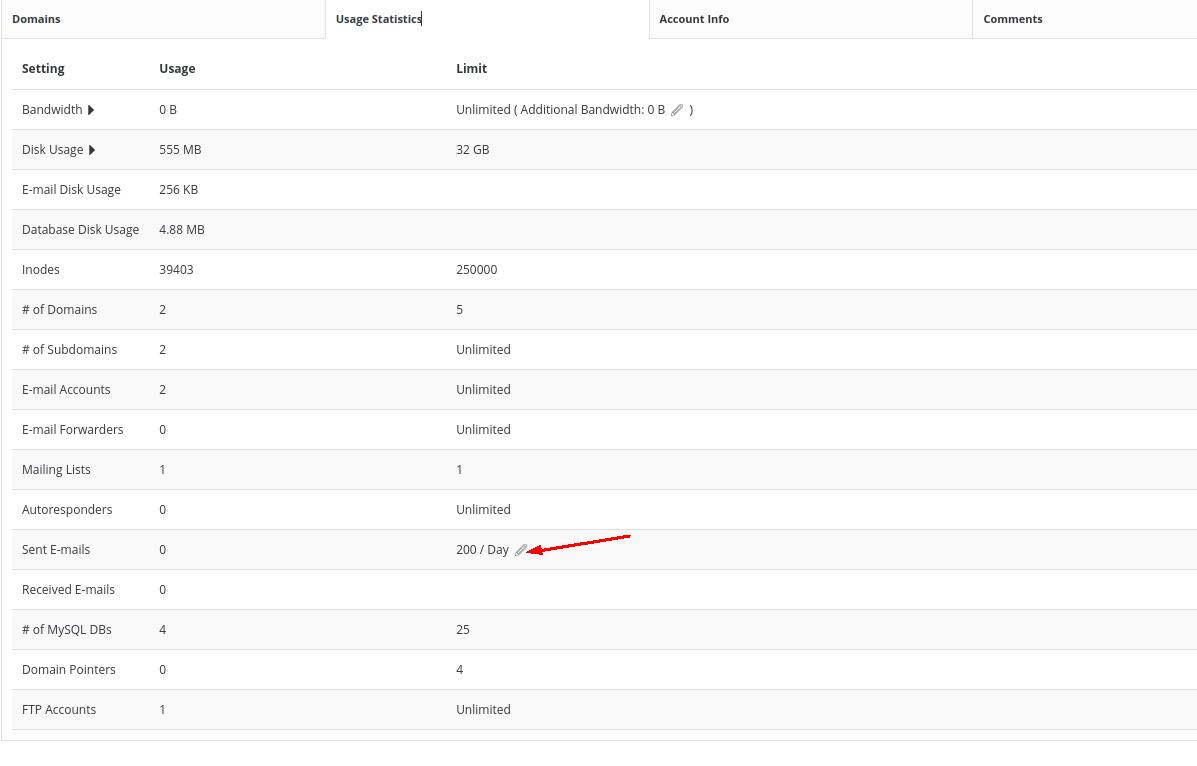This screenshot has width=1197, height=766.
Task: Edit the Additional Bandwidth pencil icon
Action: (x=677, y=110)
